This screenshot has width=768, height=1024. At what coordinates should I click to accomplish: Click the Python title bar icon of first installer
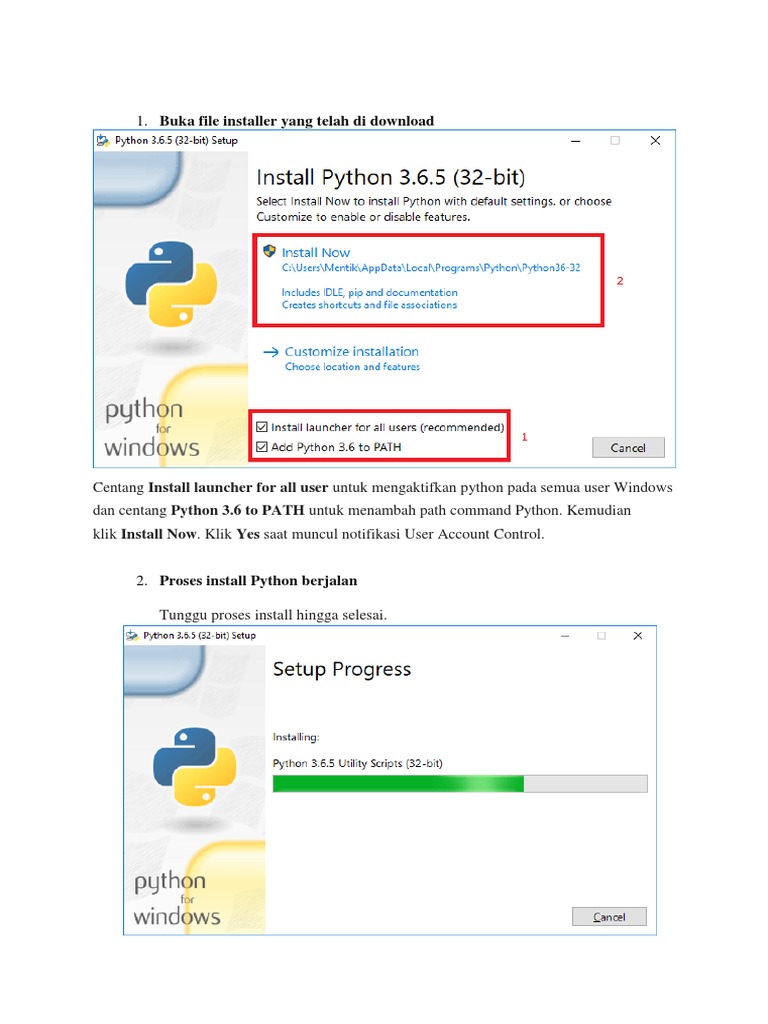(103, 141)
